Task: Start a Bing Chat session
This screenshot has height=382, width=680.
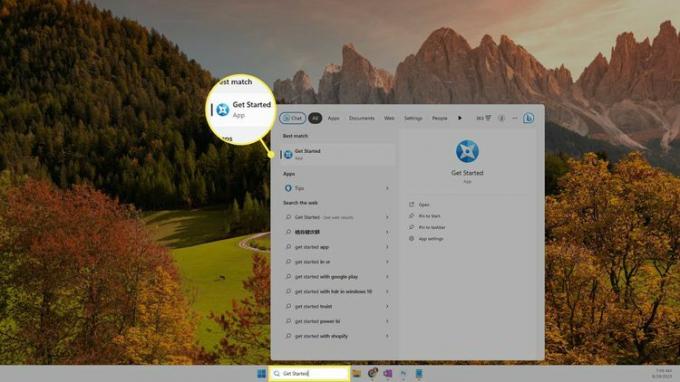Action: [293, 118]
